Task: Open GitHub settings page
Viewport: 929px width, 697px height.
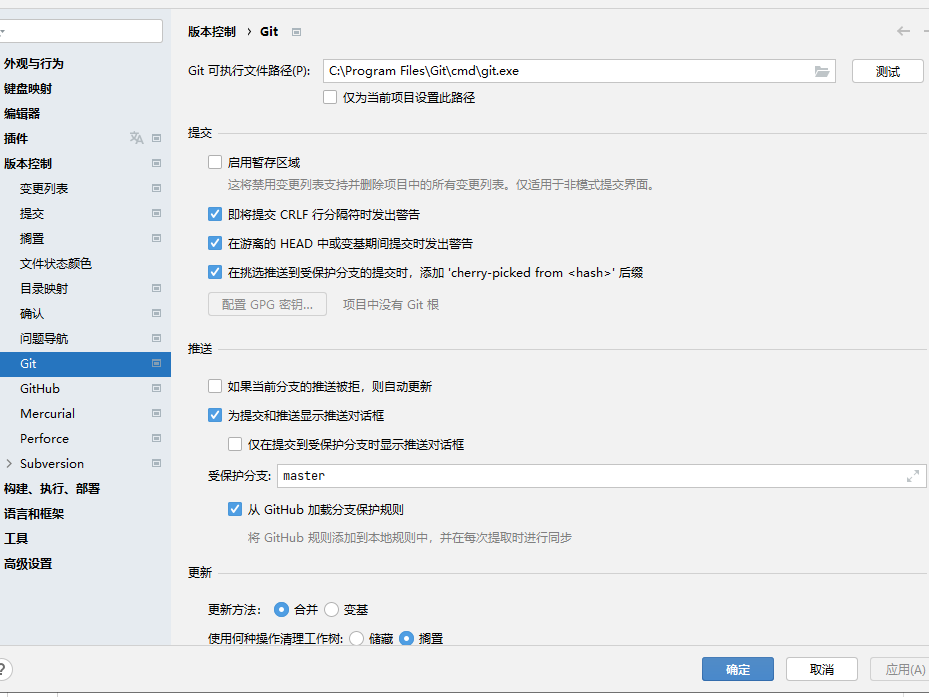Action: coord(40,388)
